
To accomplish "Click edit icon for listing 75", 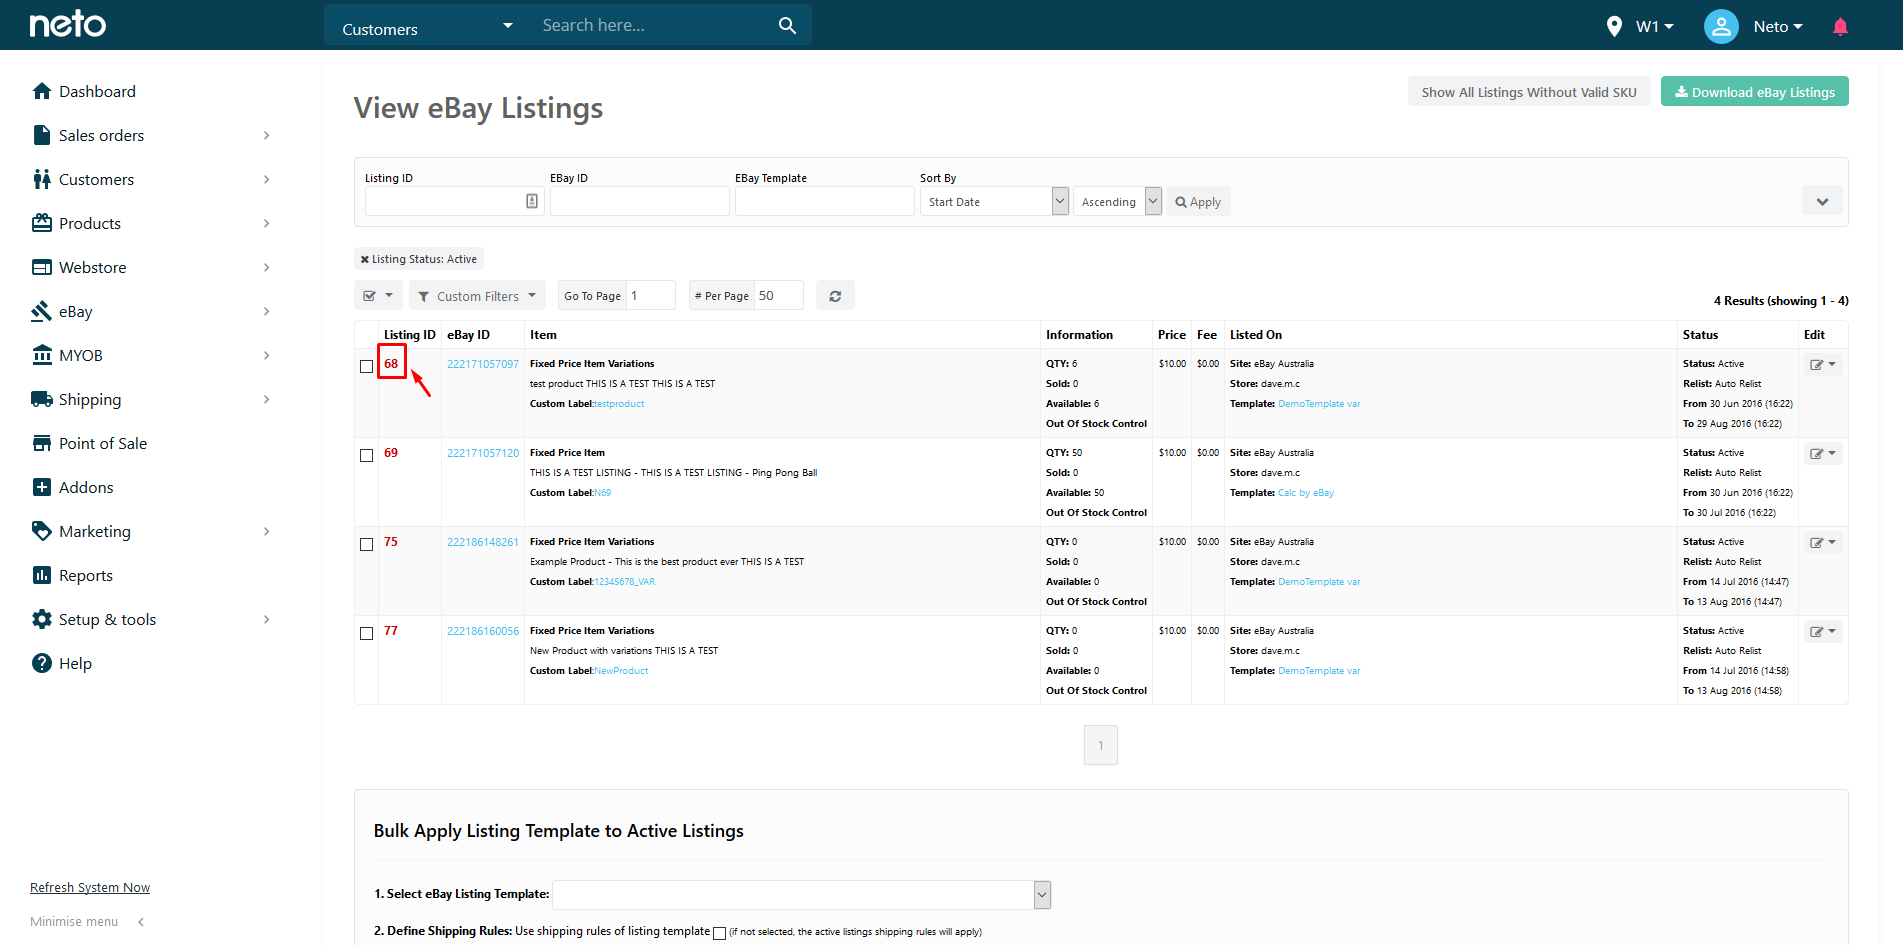I will (x=1823, y=542).
